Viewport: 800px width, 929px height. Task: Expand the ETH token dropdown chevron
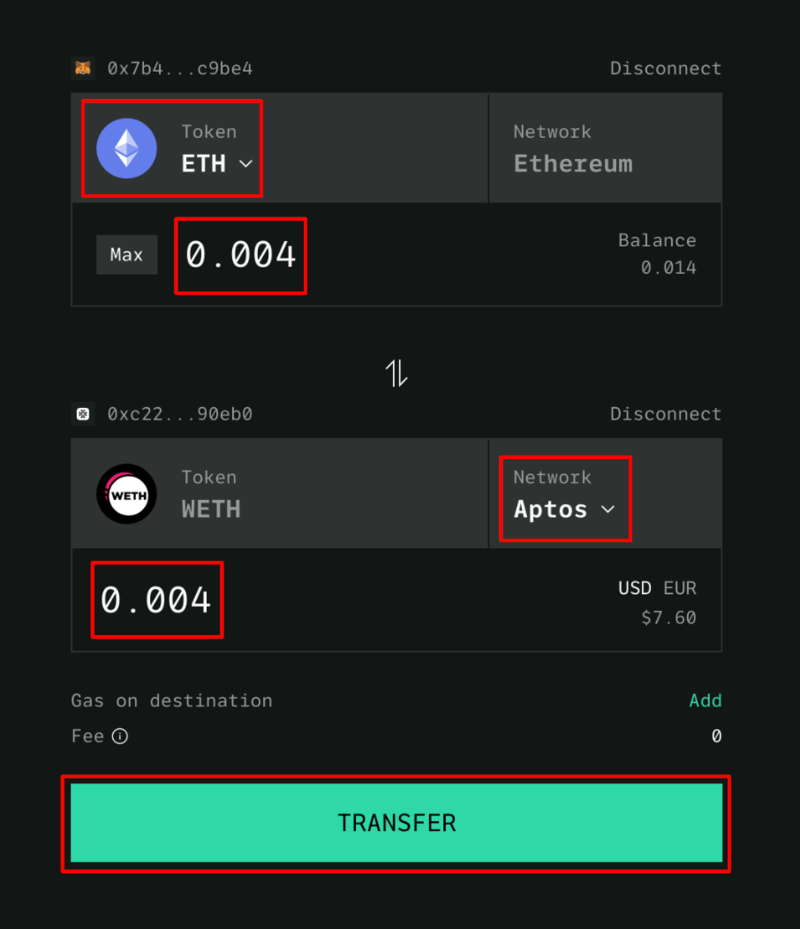point(246,164)
